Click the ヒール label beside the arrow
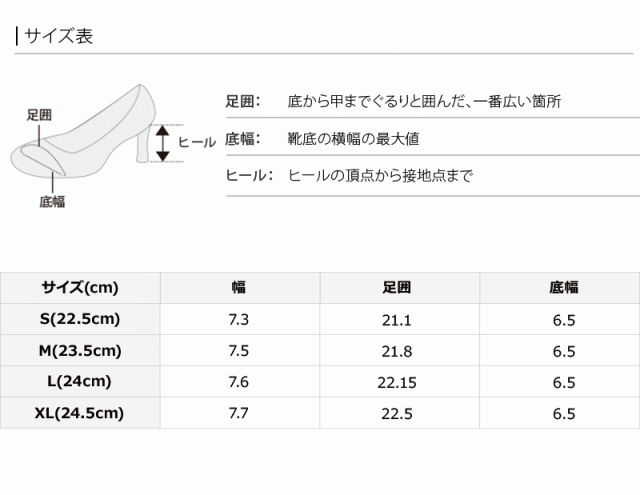The image size is (640, 495). (197, 142)
